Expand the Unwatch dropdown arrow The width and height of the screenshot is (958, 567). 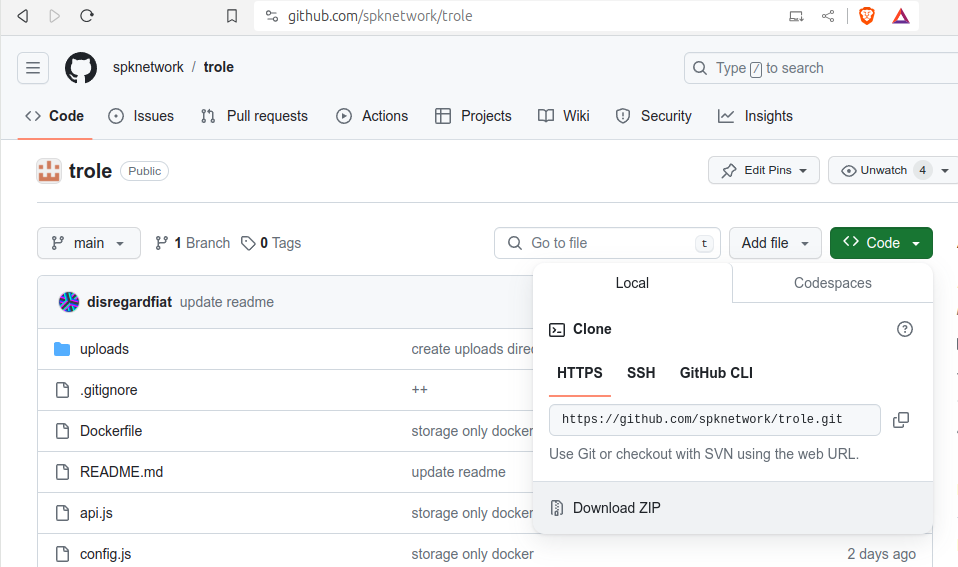pos(945,170)
